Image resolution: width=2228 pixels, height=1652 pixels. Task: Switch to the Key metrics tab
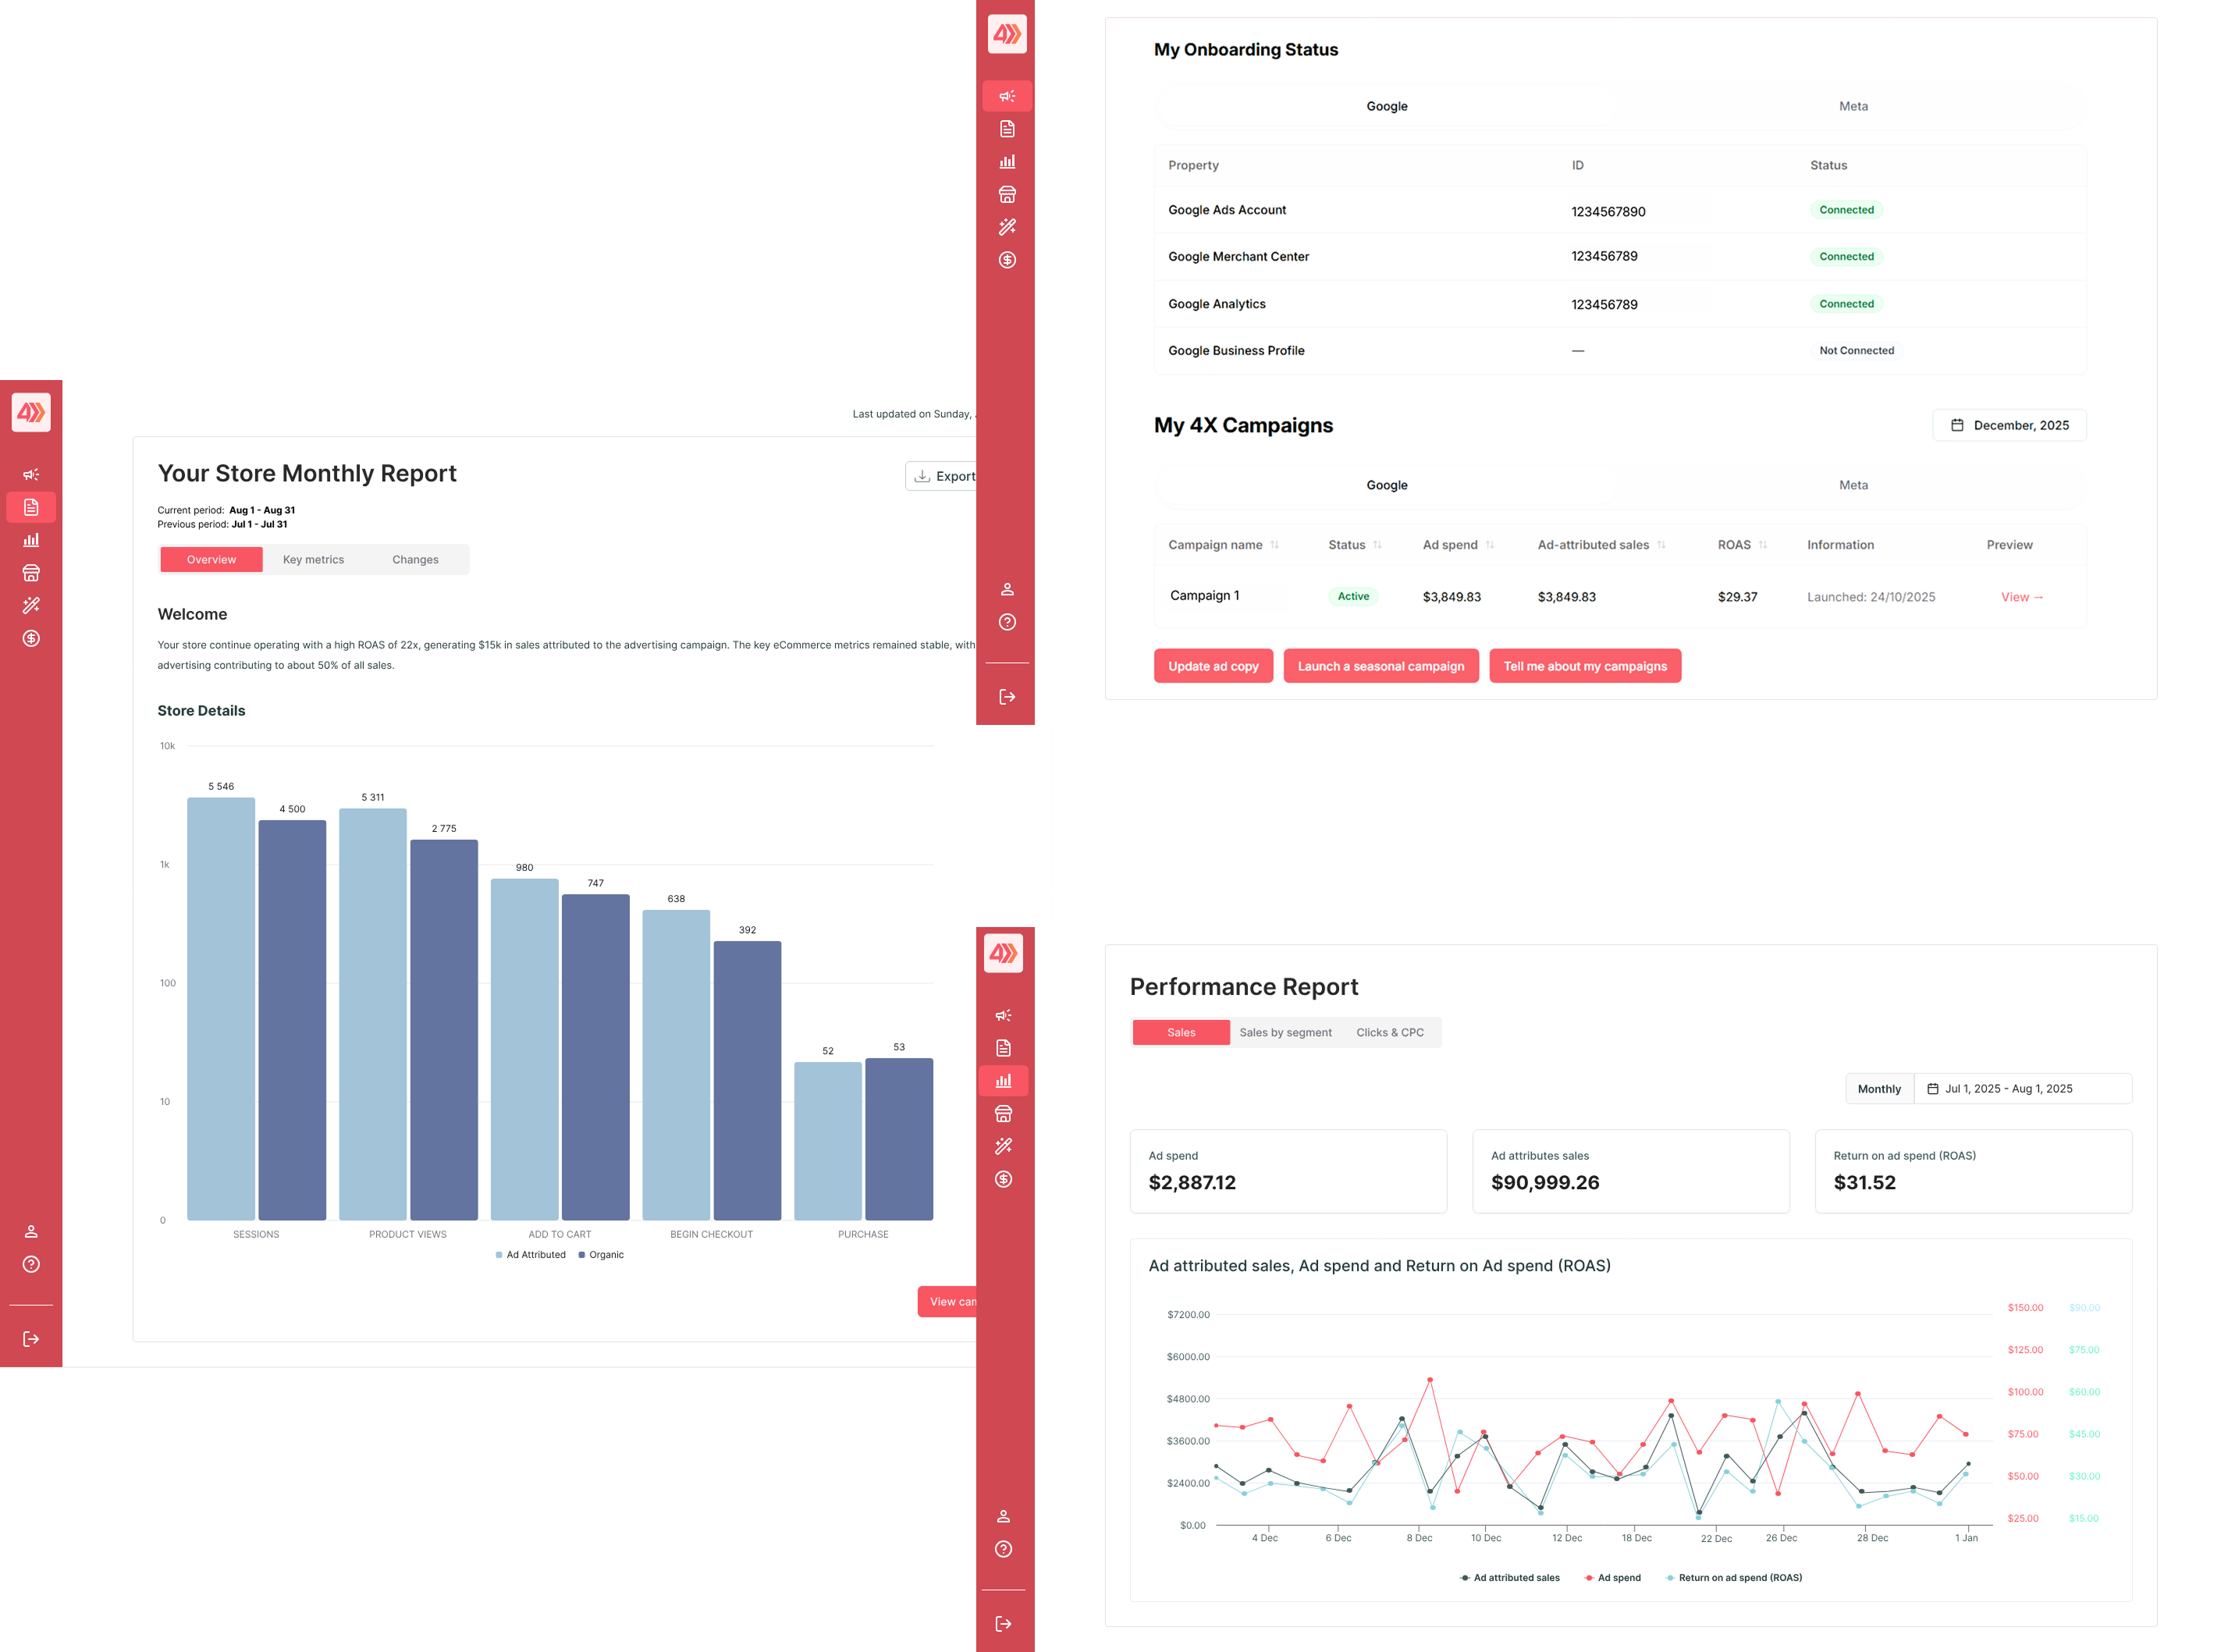(x=313, y=560)
